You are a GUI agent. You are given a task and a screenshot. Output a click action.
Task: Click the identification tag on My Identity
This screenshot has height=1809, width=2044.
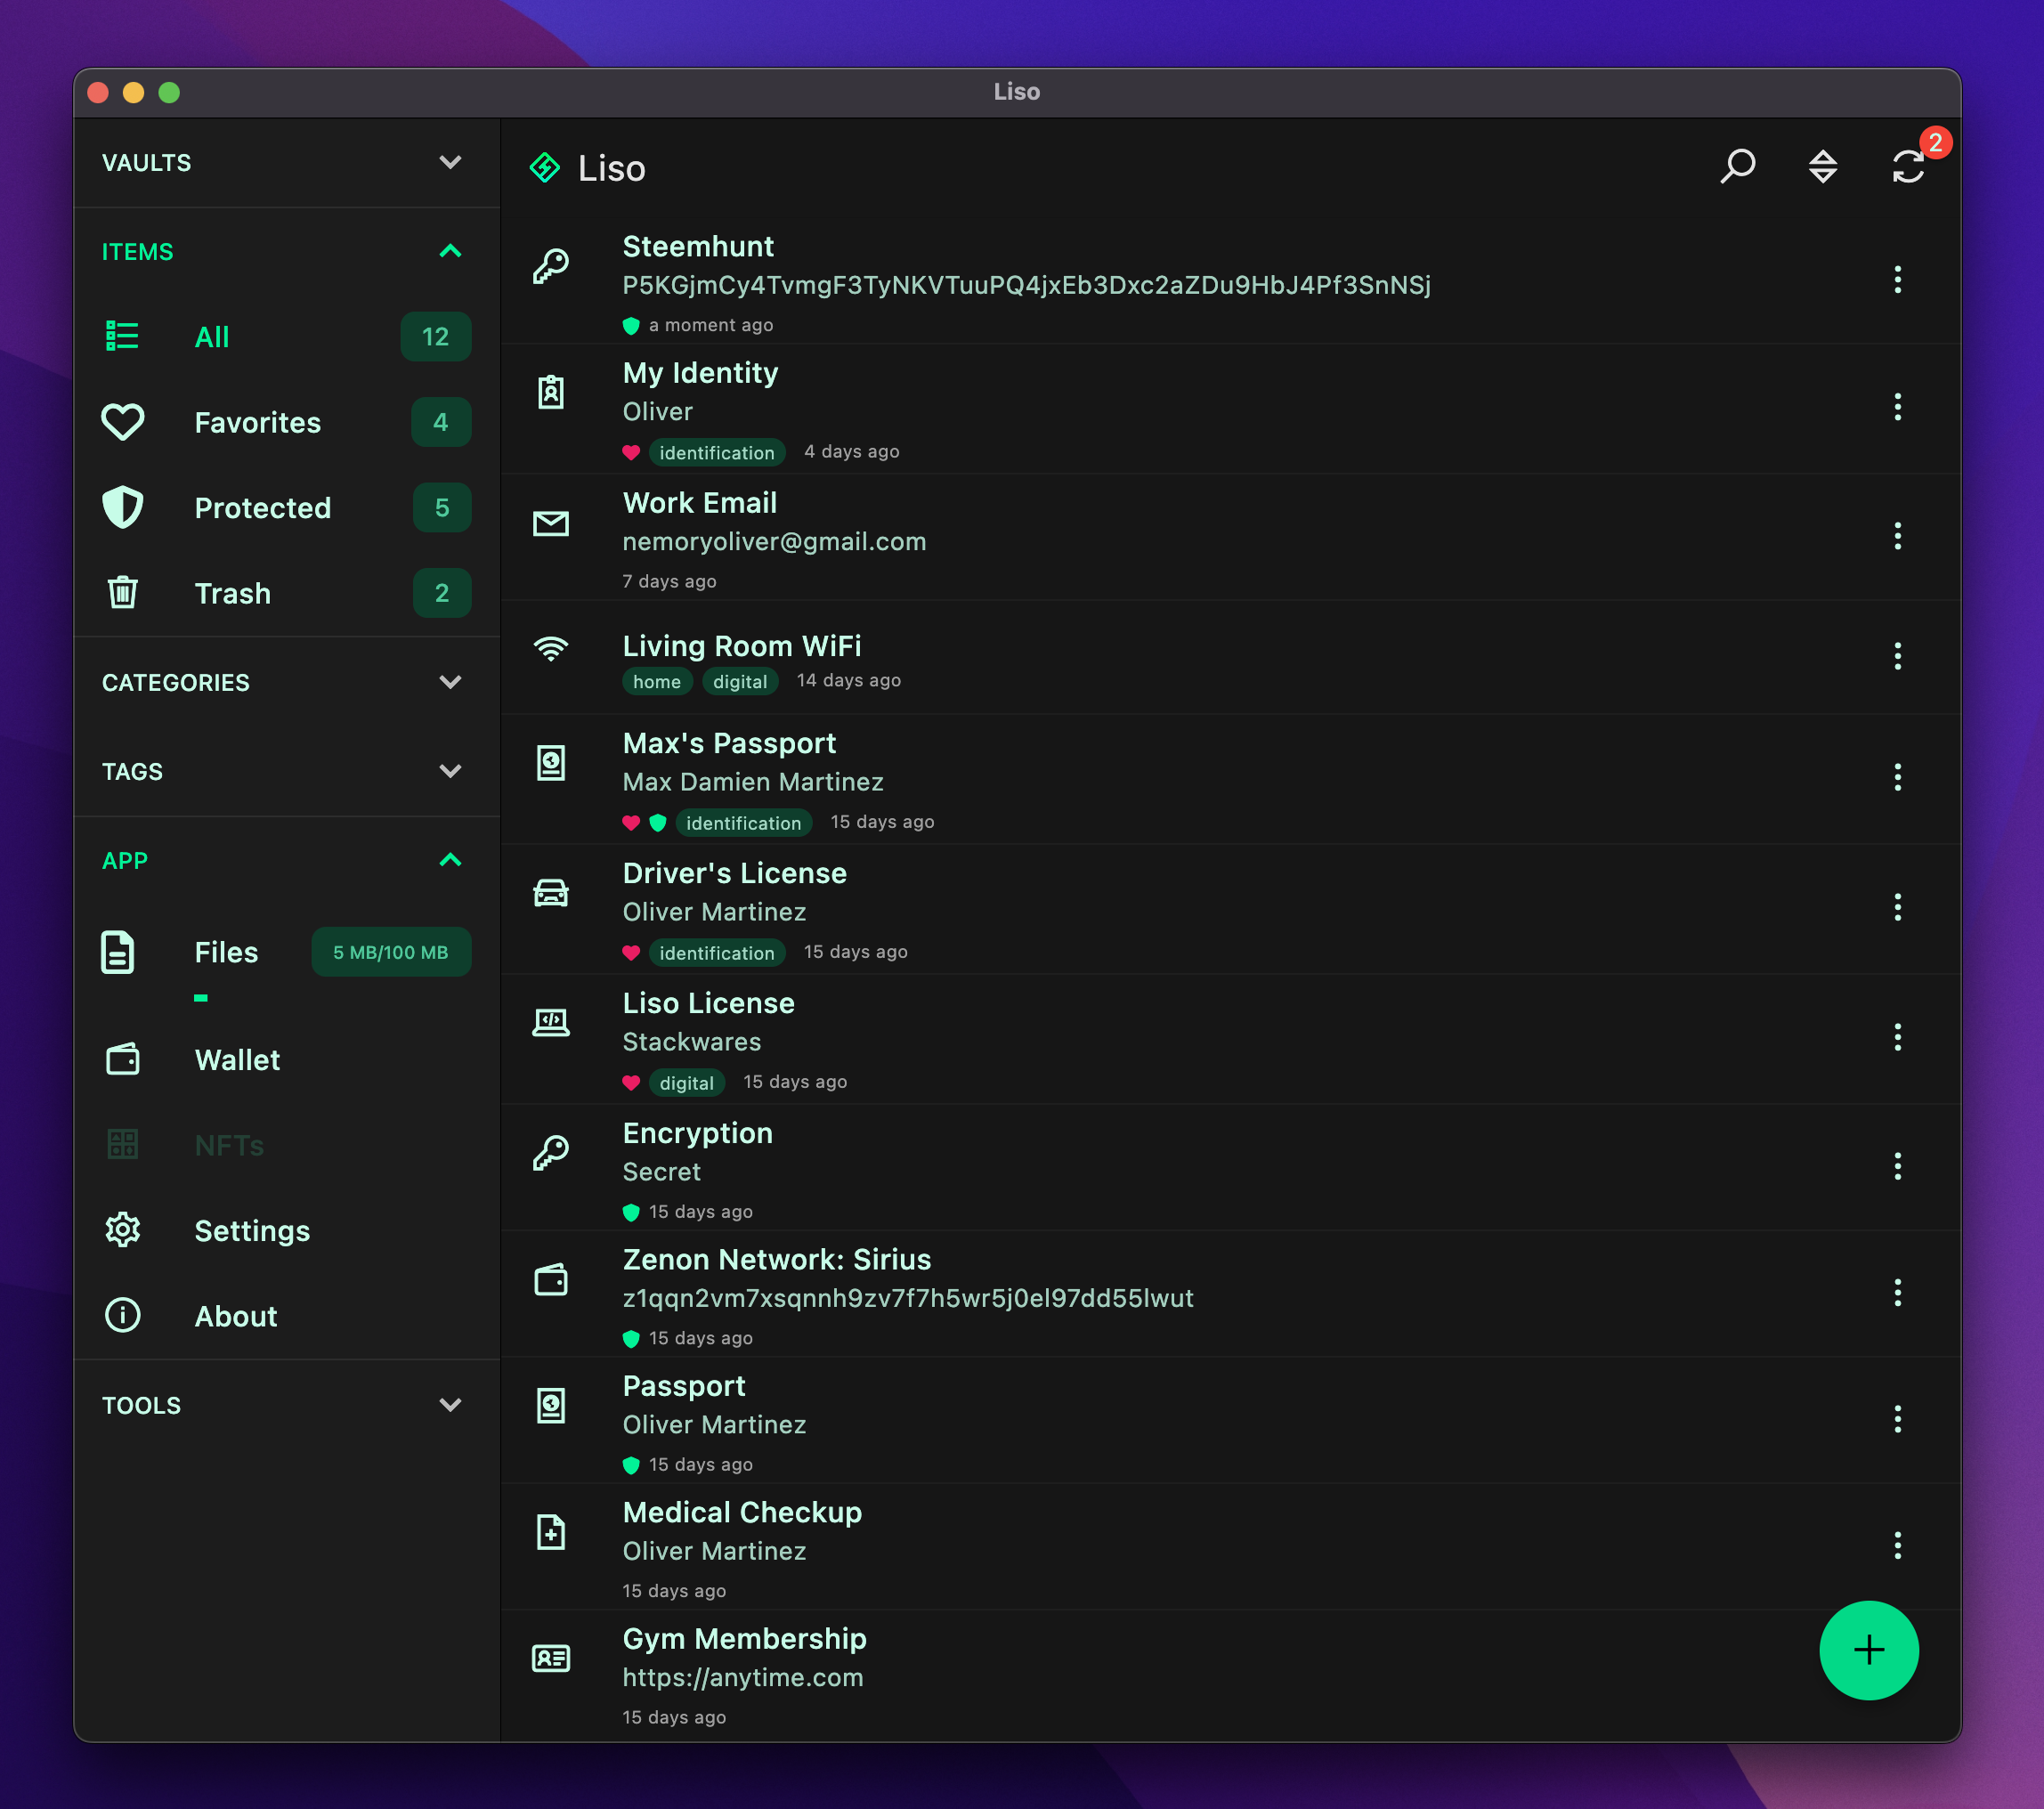[717, 452]
